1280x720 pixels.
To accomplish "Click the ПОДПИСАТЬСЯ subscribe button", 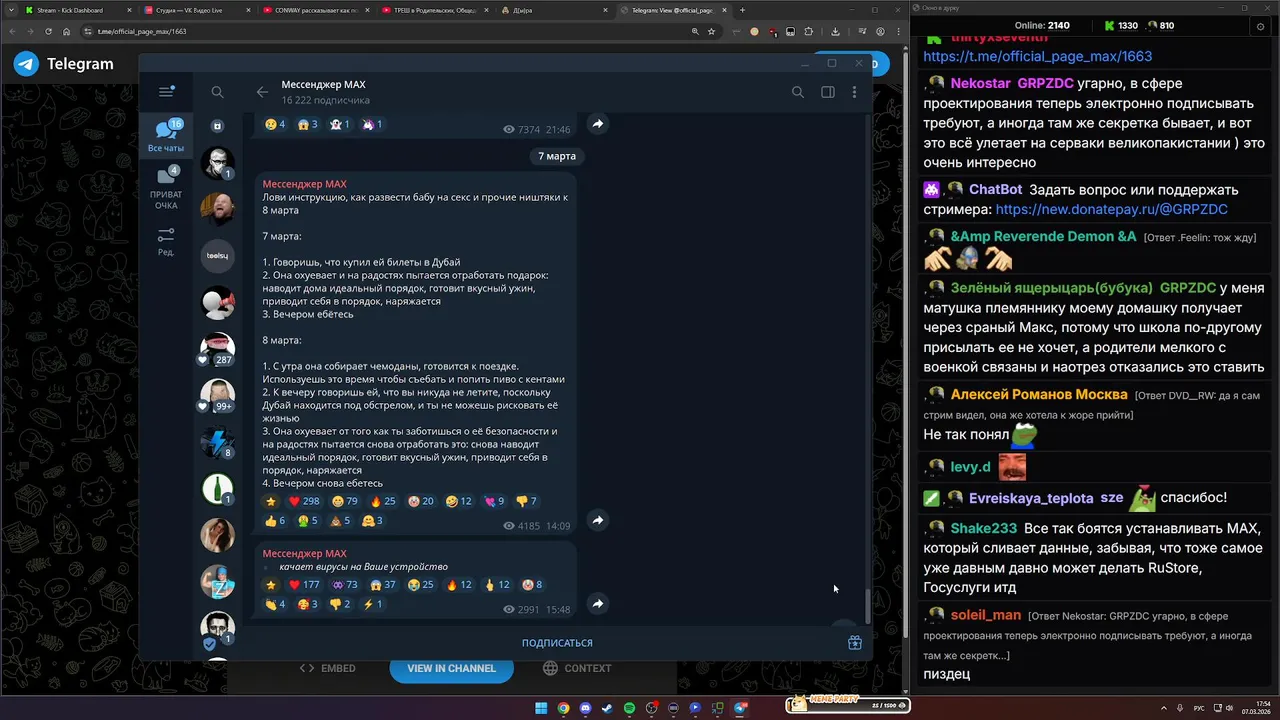I will pyautogui.click(x=557, y=643).
